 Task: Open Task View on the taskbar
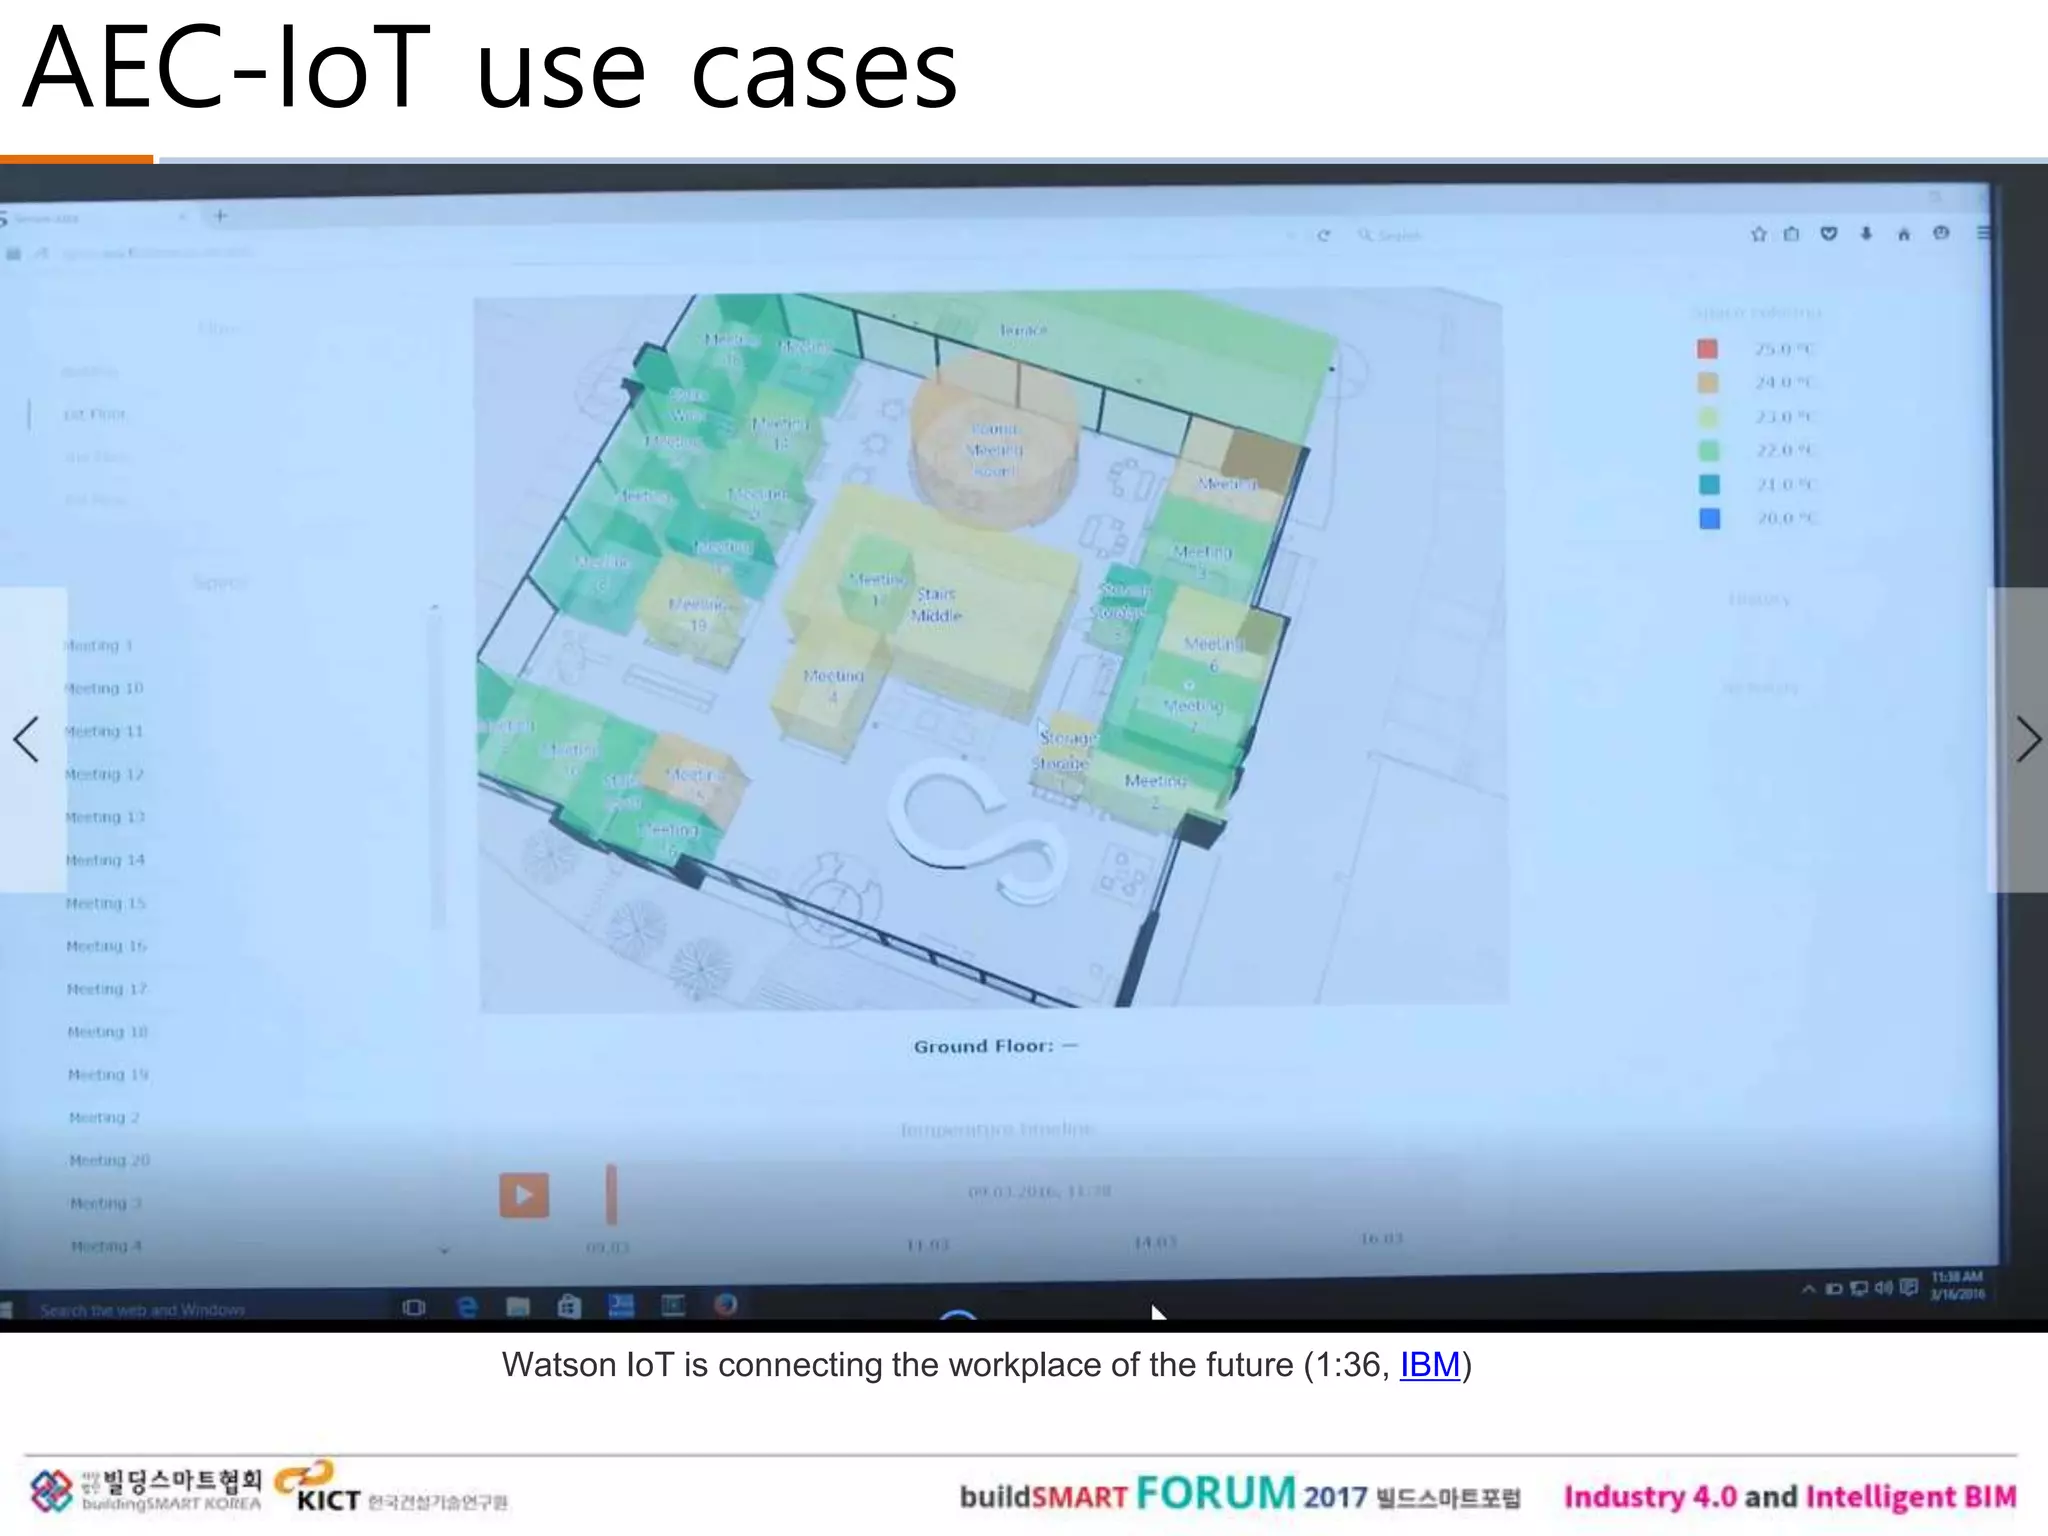(414, 1307)
